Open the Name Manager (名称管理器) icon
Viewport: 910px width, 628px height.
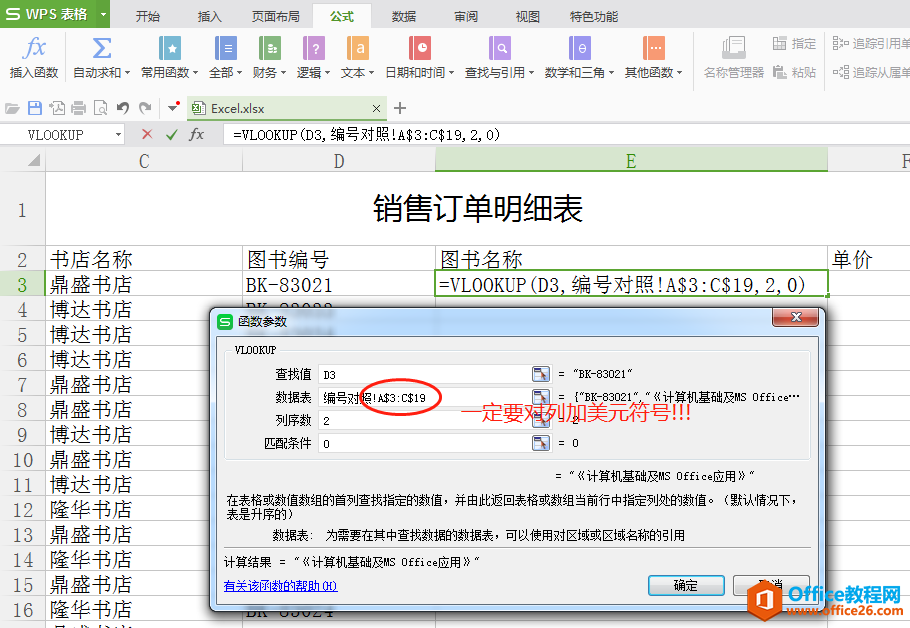click(734, 48)
